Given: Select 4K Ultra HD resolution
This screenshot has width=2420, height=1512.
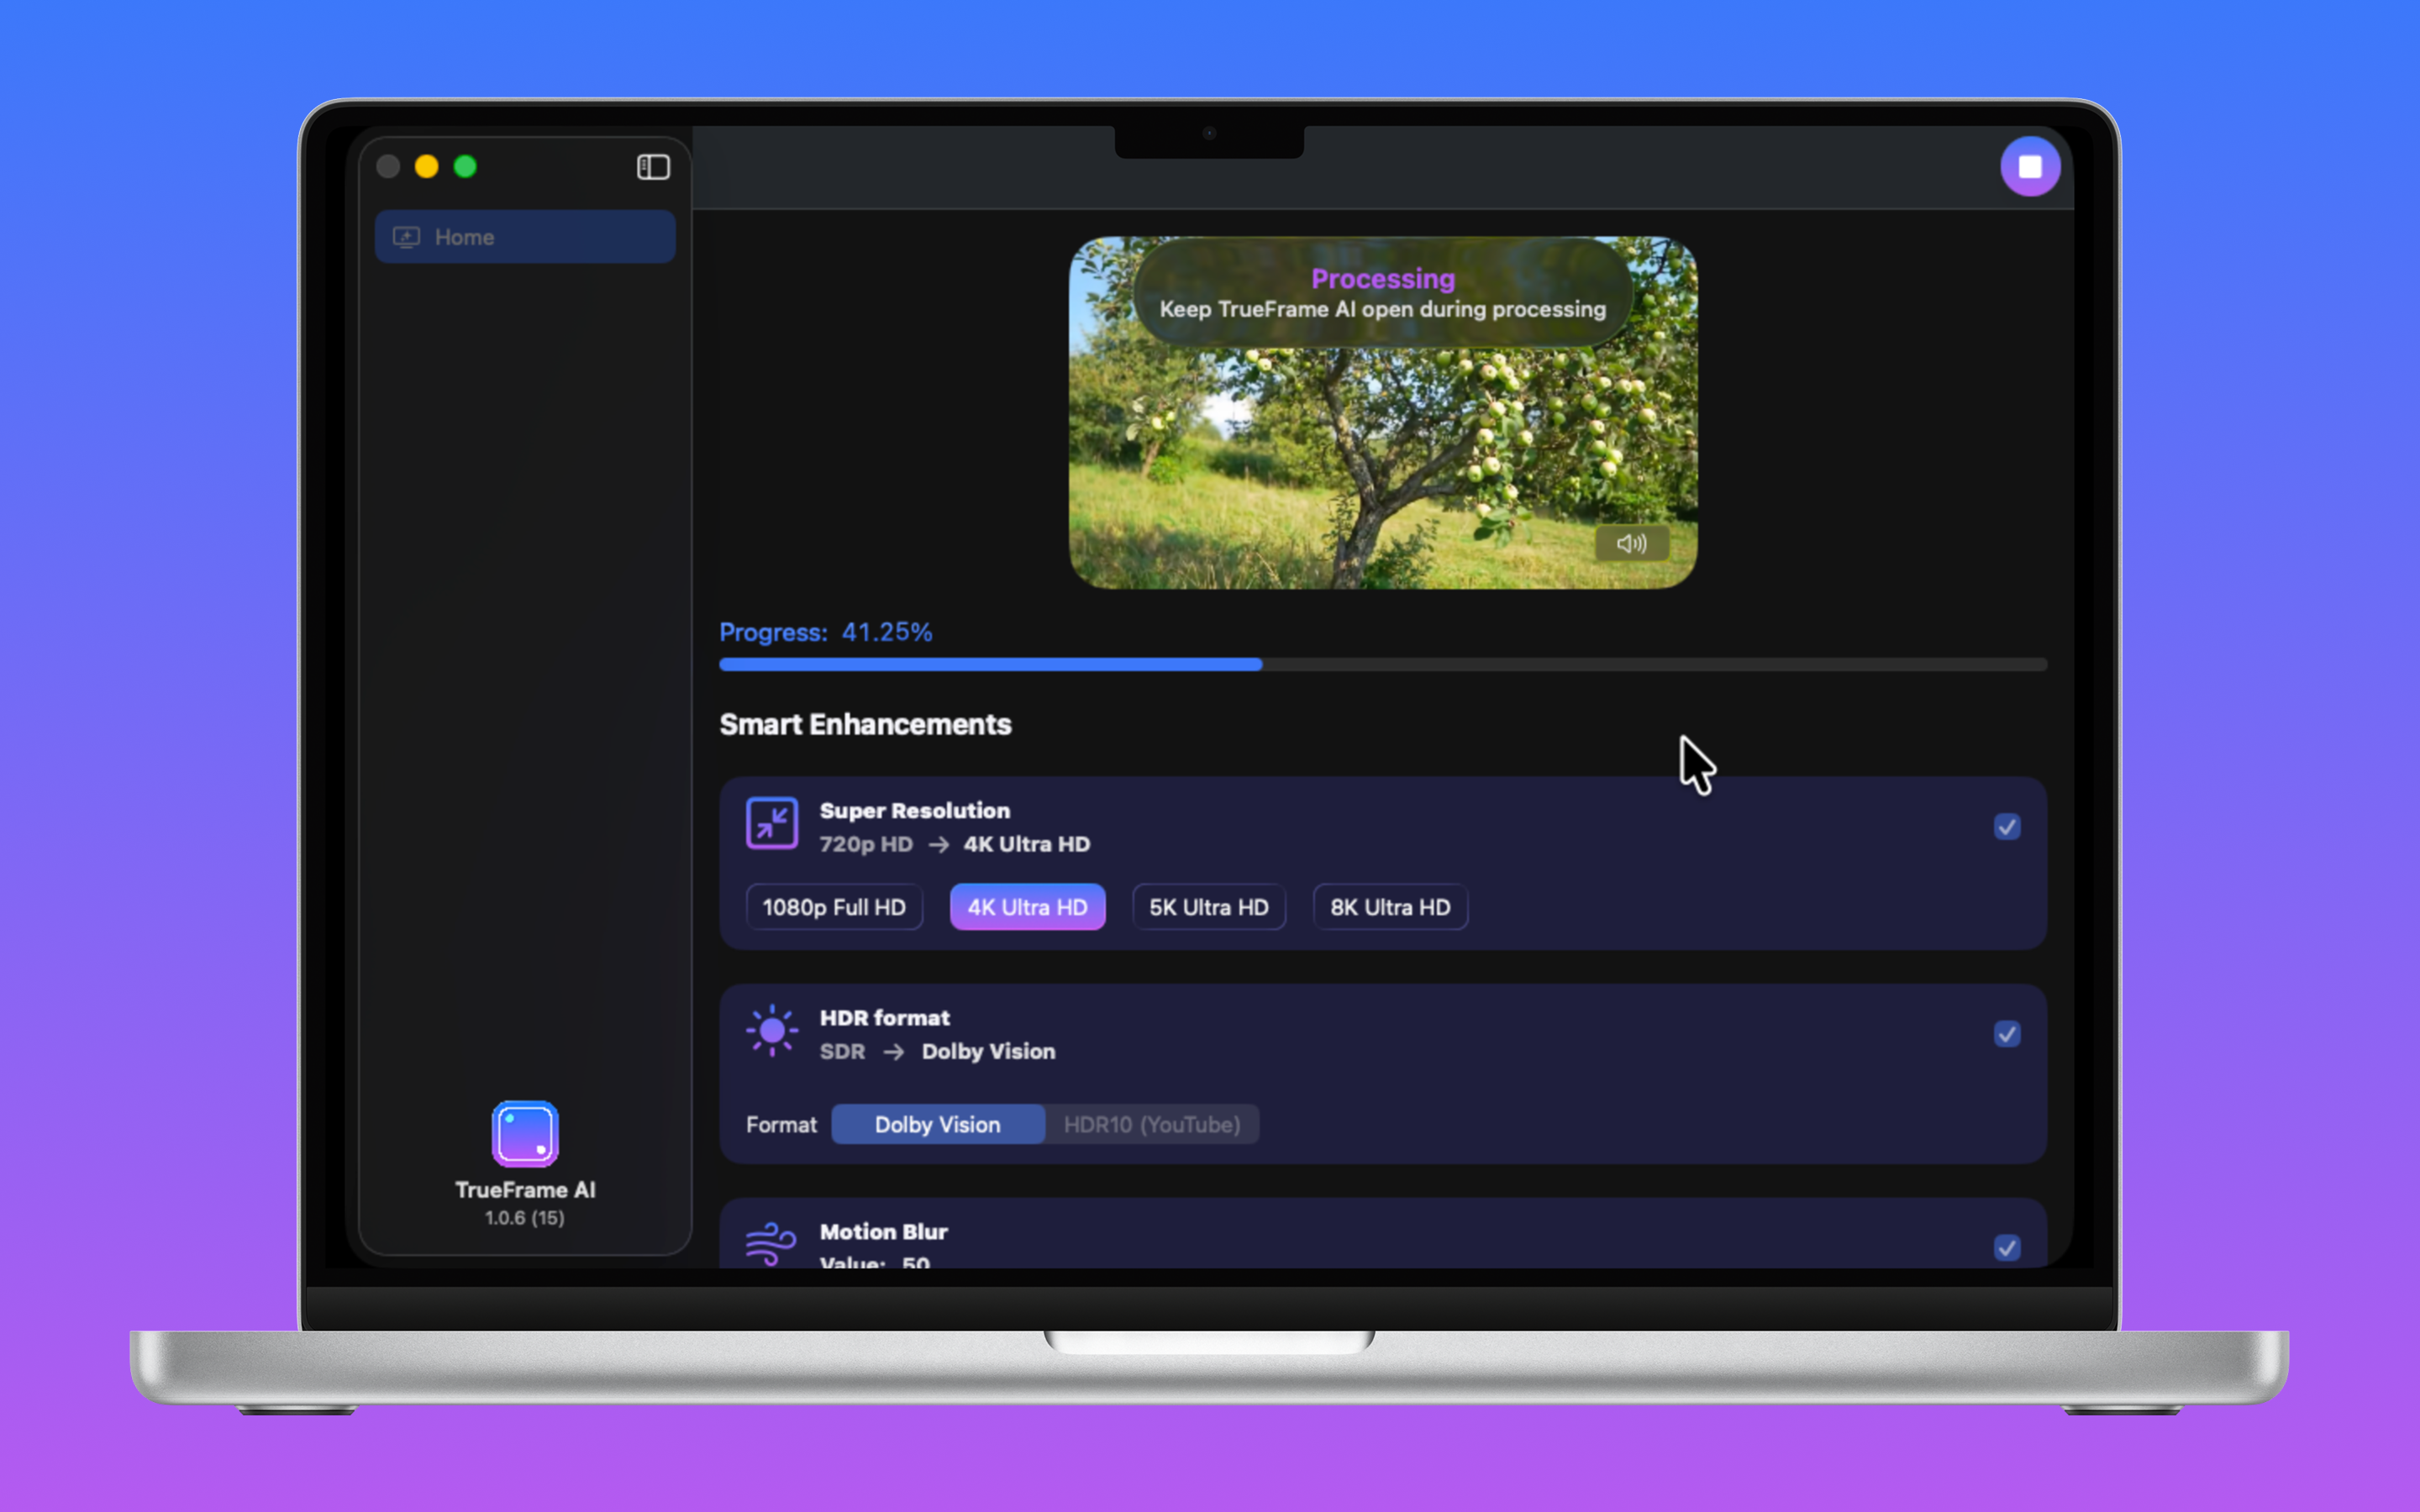Looking at the screenshot, I should click(x=1027, y=907).
